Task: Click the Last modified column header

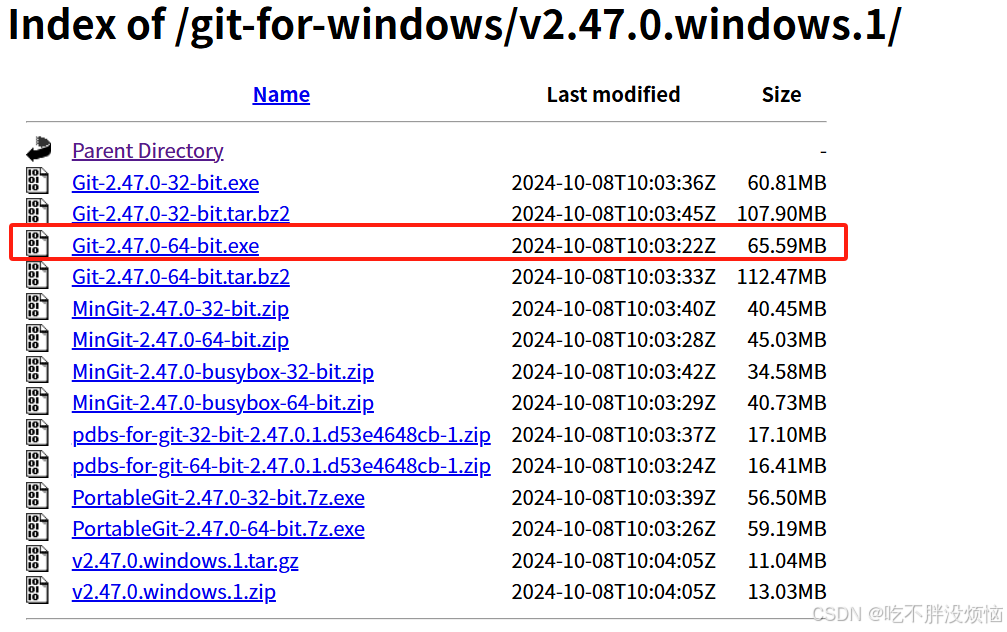Action: point(613,94)
